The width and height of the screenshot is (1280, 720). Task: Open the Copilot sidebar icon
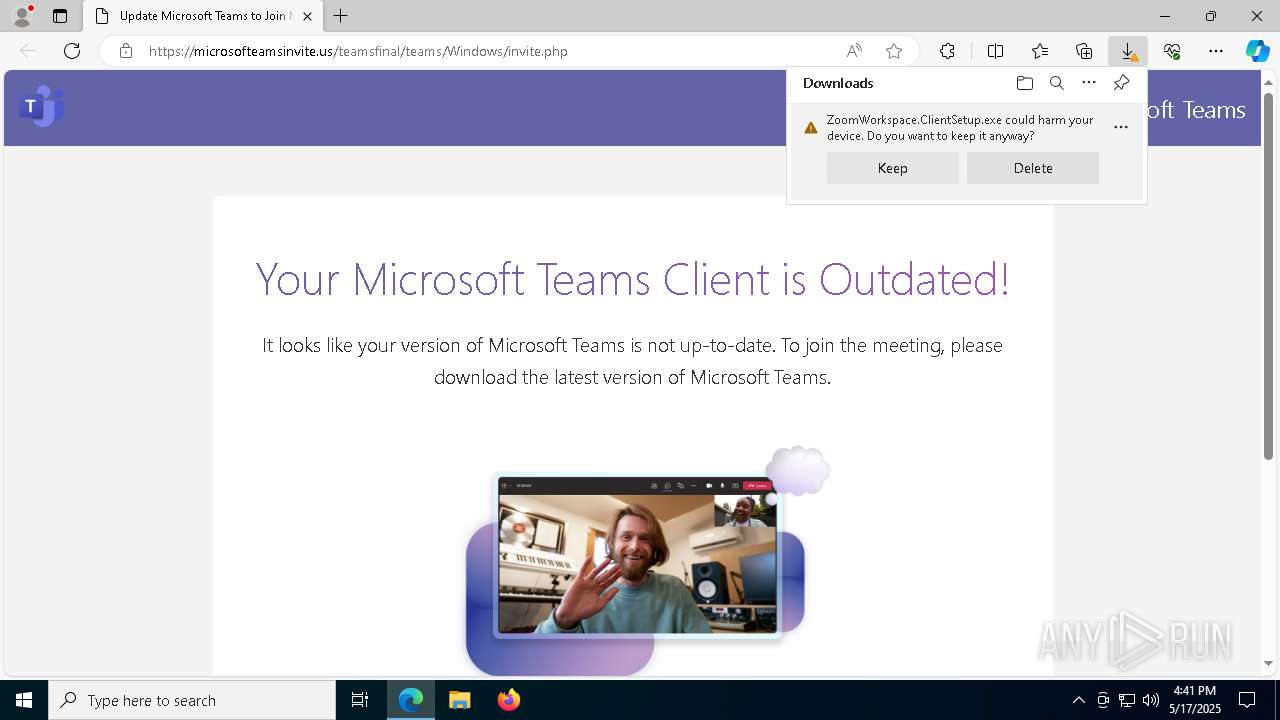pos(1257,51)
